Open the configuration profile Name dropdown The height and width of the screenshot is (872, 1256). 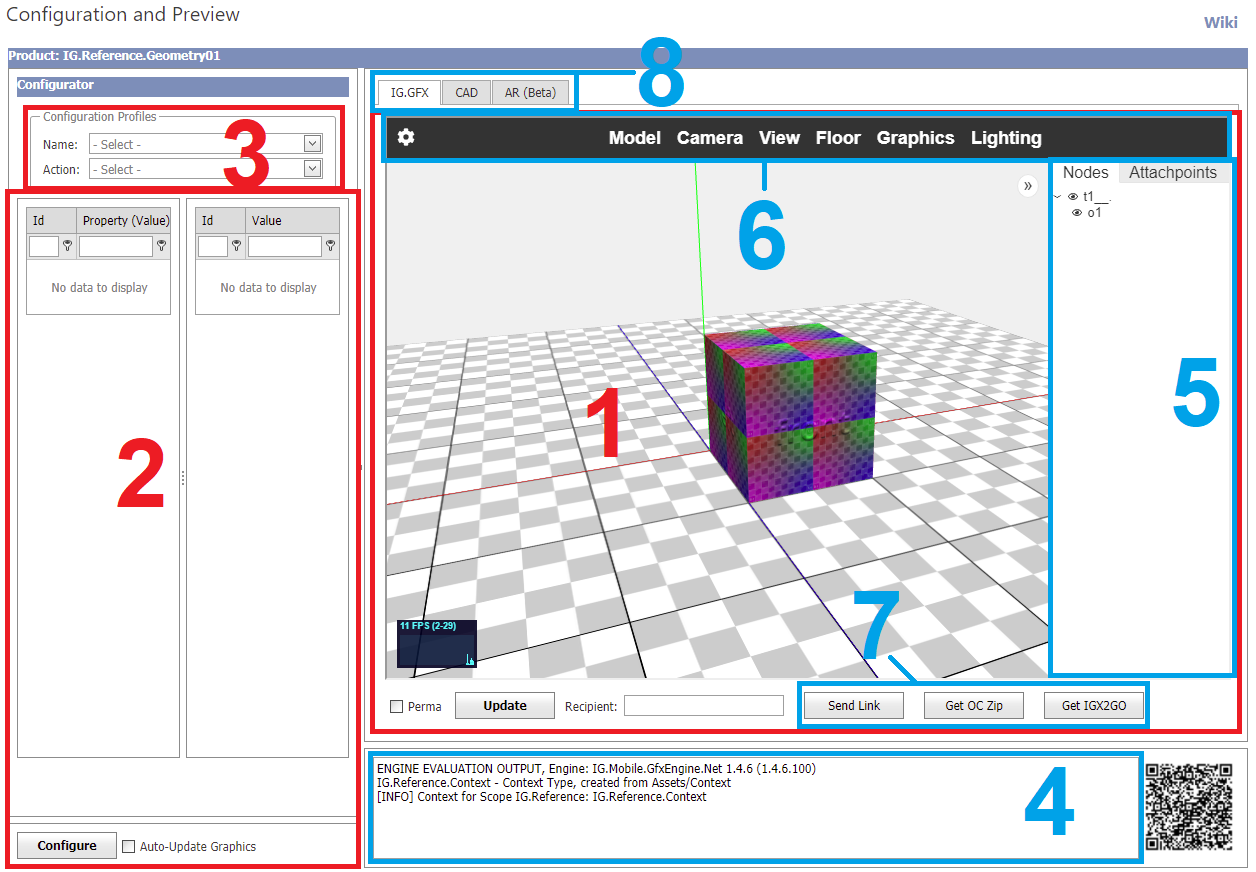pyautogui.click(x=205, y=144)
